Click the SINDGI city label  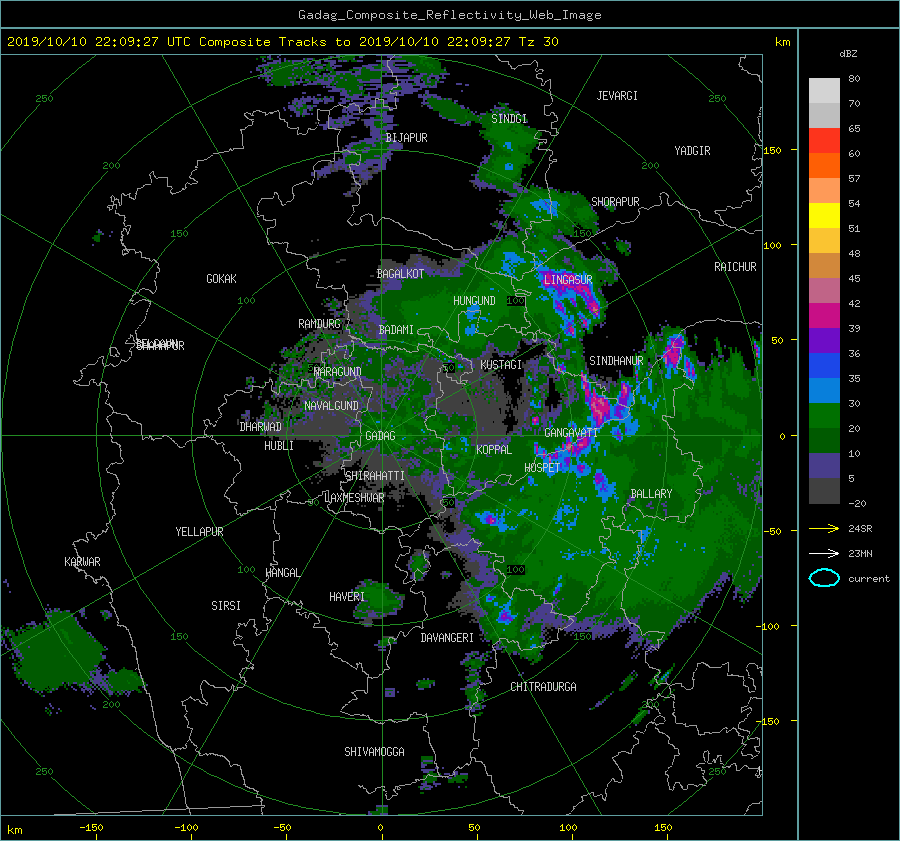click(509, 119)
